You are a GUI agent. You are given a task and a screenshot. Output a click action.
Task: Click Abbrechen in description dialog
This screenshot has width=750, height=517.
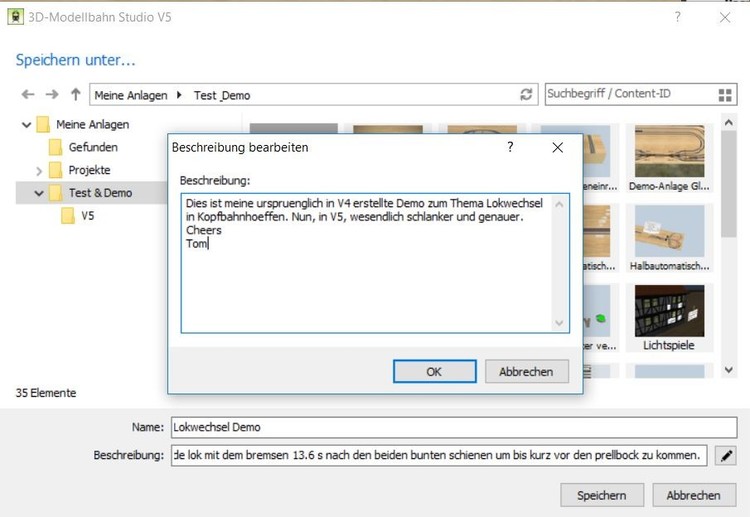(x=527, y=372)
